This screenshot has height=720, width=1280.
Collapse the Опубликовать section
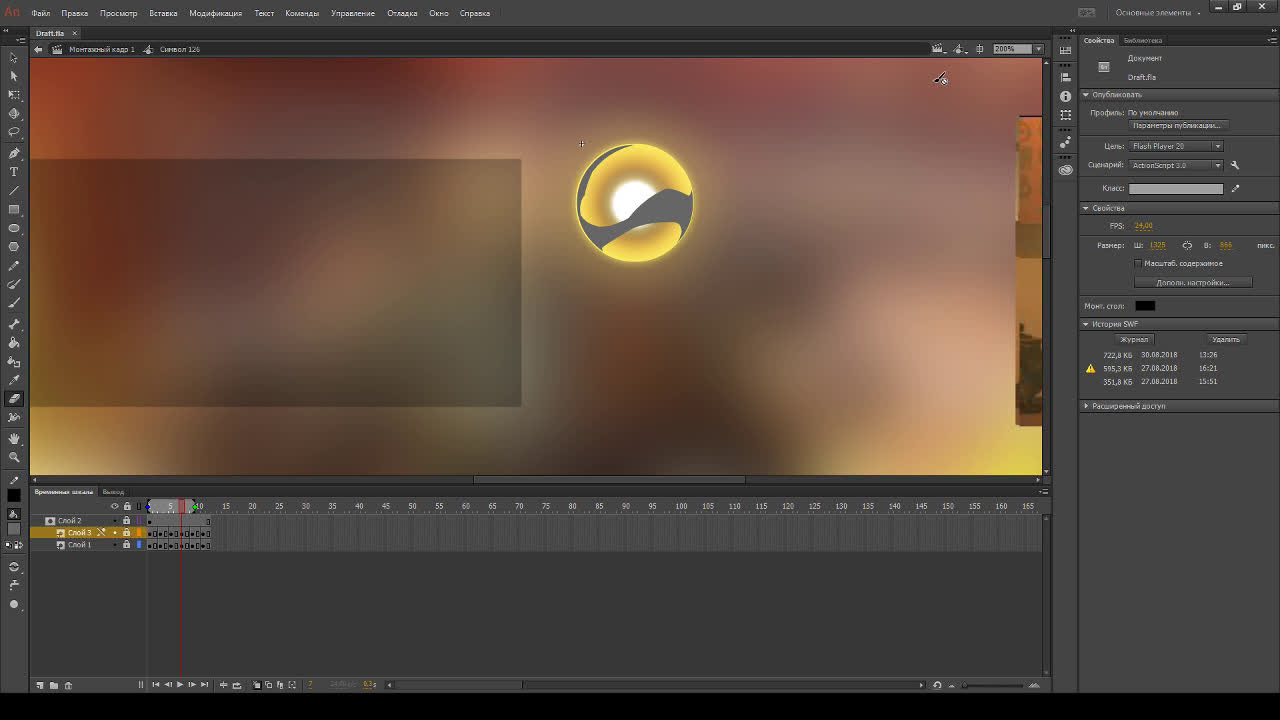click(1086, 95)
